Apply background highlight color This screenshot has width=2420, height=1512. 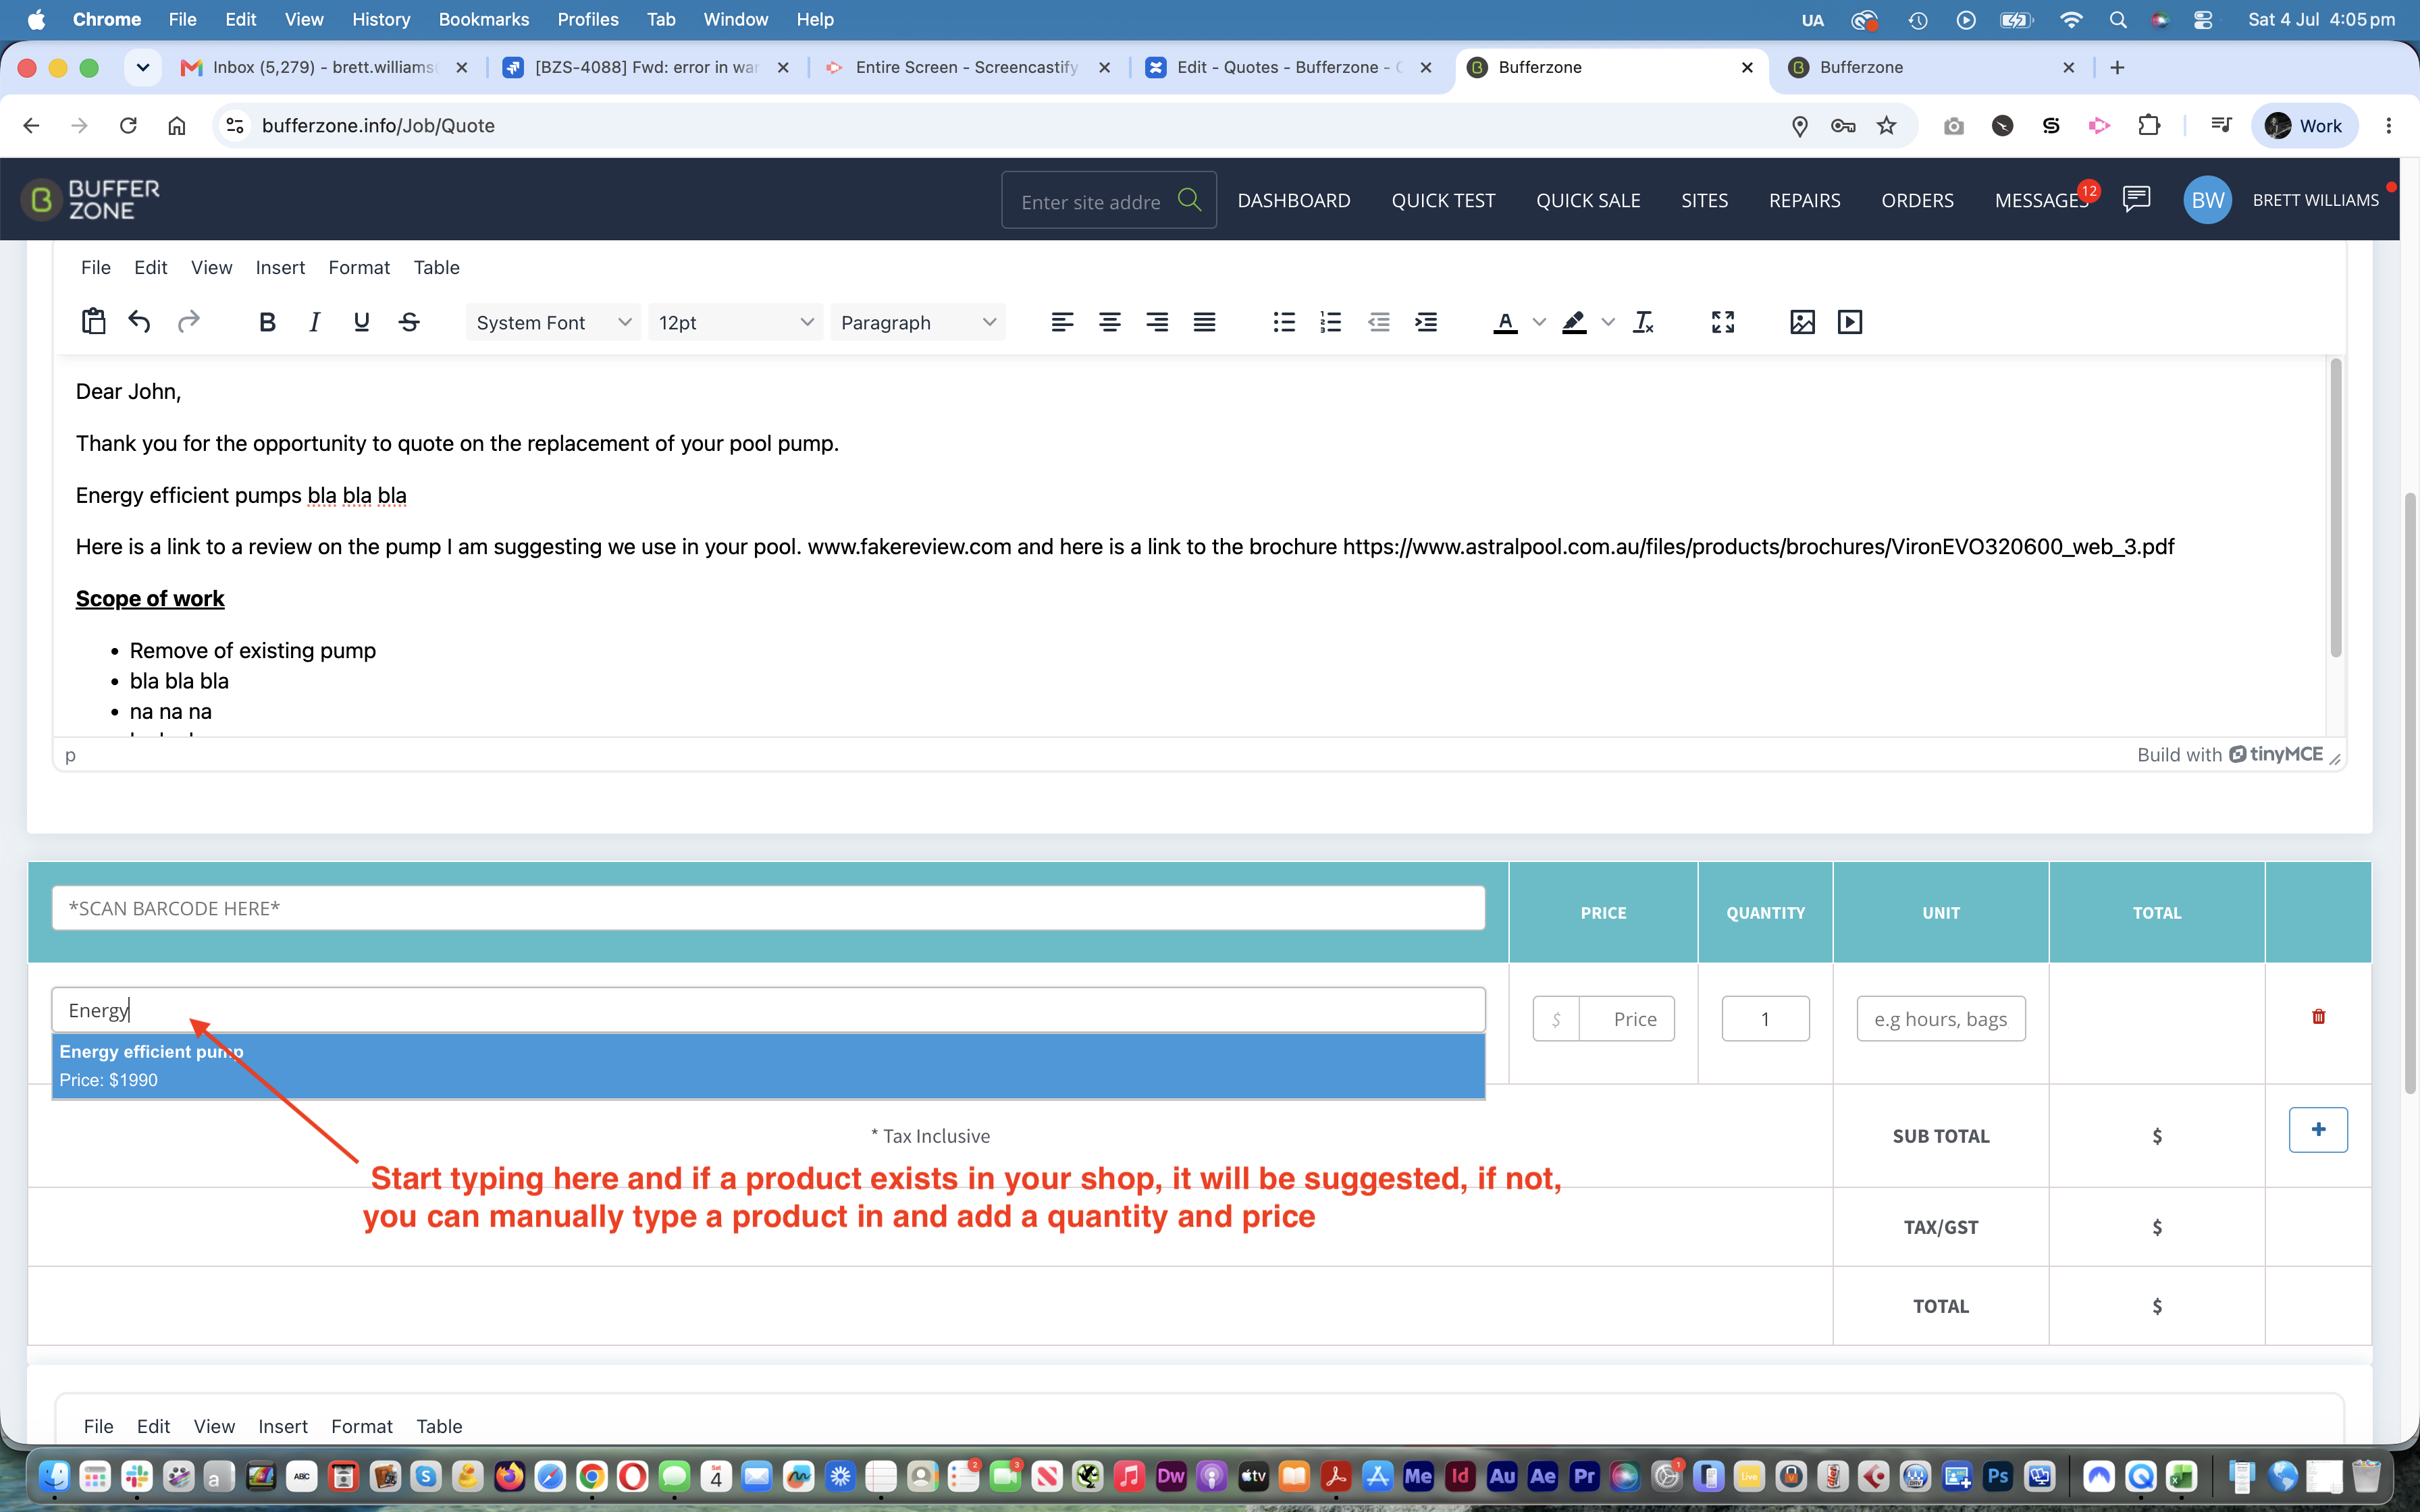coord(1574,322)
